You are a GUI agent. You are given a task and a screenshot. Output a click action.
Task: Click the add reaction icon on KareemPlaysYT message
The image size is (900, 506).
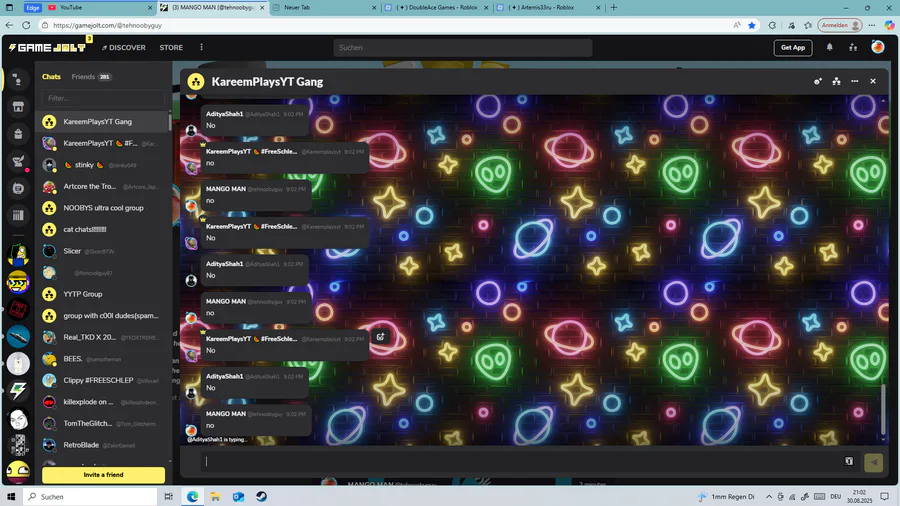coord(380,337)
